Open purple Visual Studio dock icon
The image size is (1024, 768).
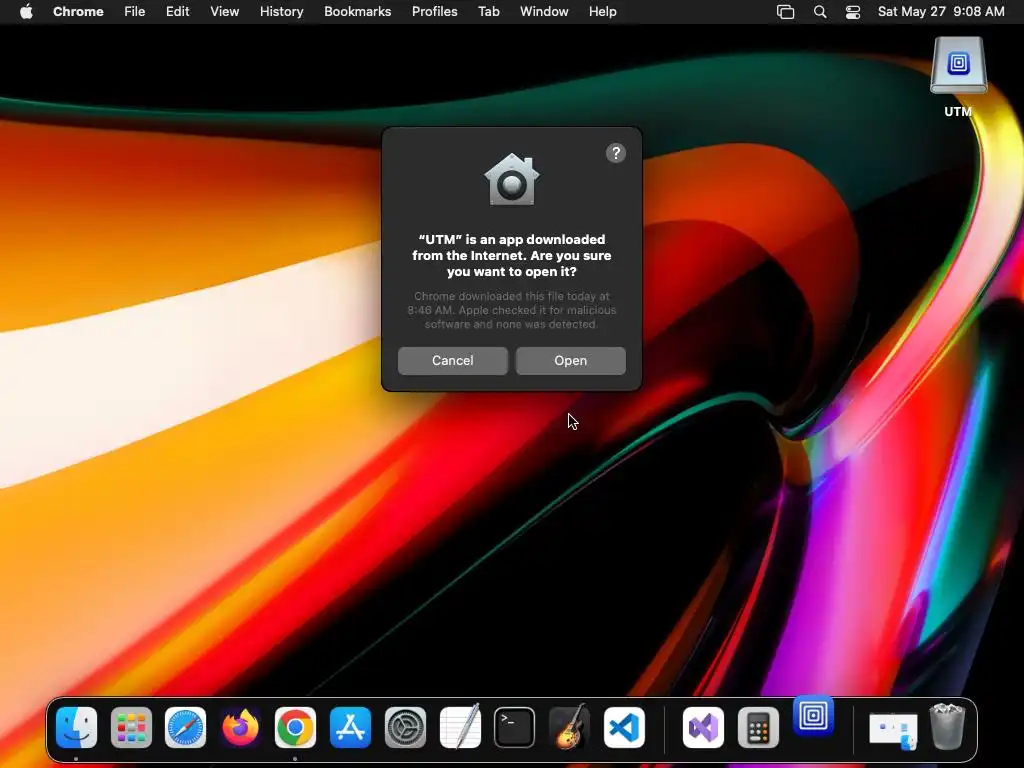(x=703, y=727)
